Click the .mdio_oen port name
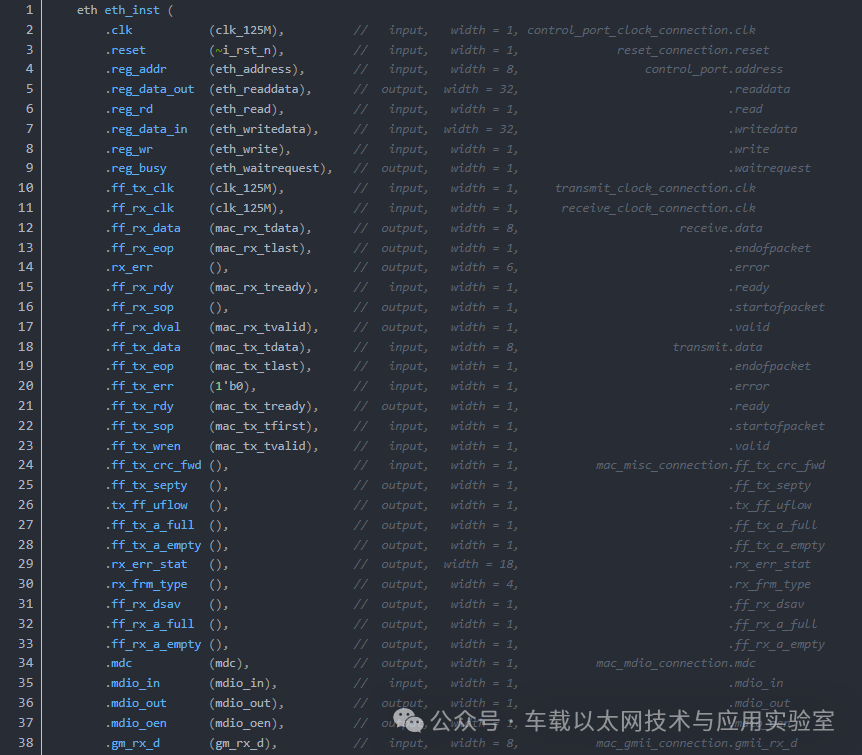The width and height of the screenshot is (862, 755). [x=136, y=723]
